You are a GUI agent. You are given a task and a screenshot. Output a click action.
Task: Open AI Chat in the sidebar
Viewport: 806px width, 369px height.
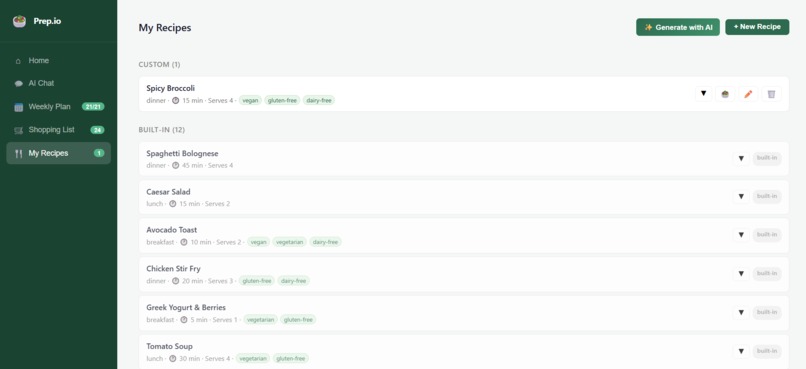[58, 83]
